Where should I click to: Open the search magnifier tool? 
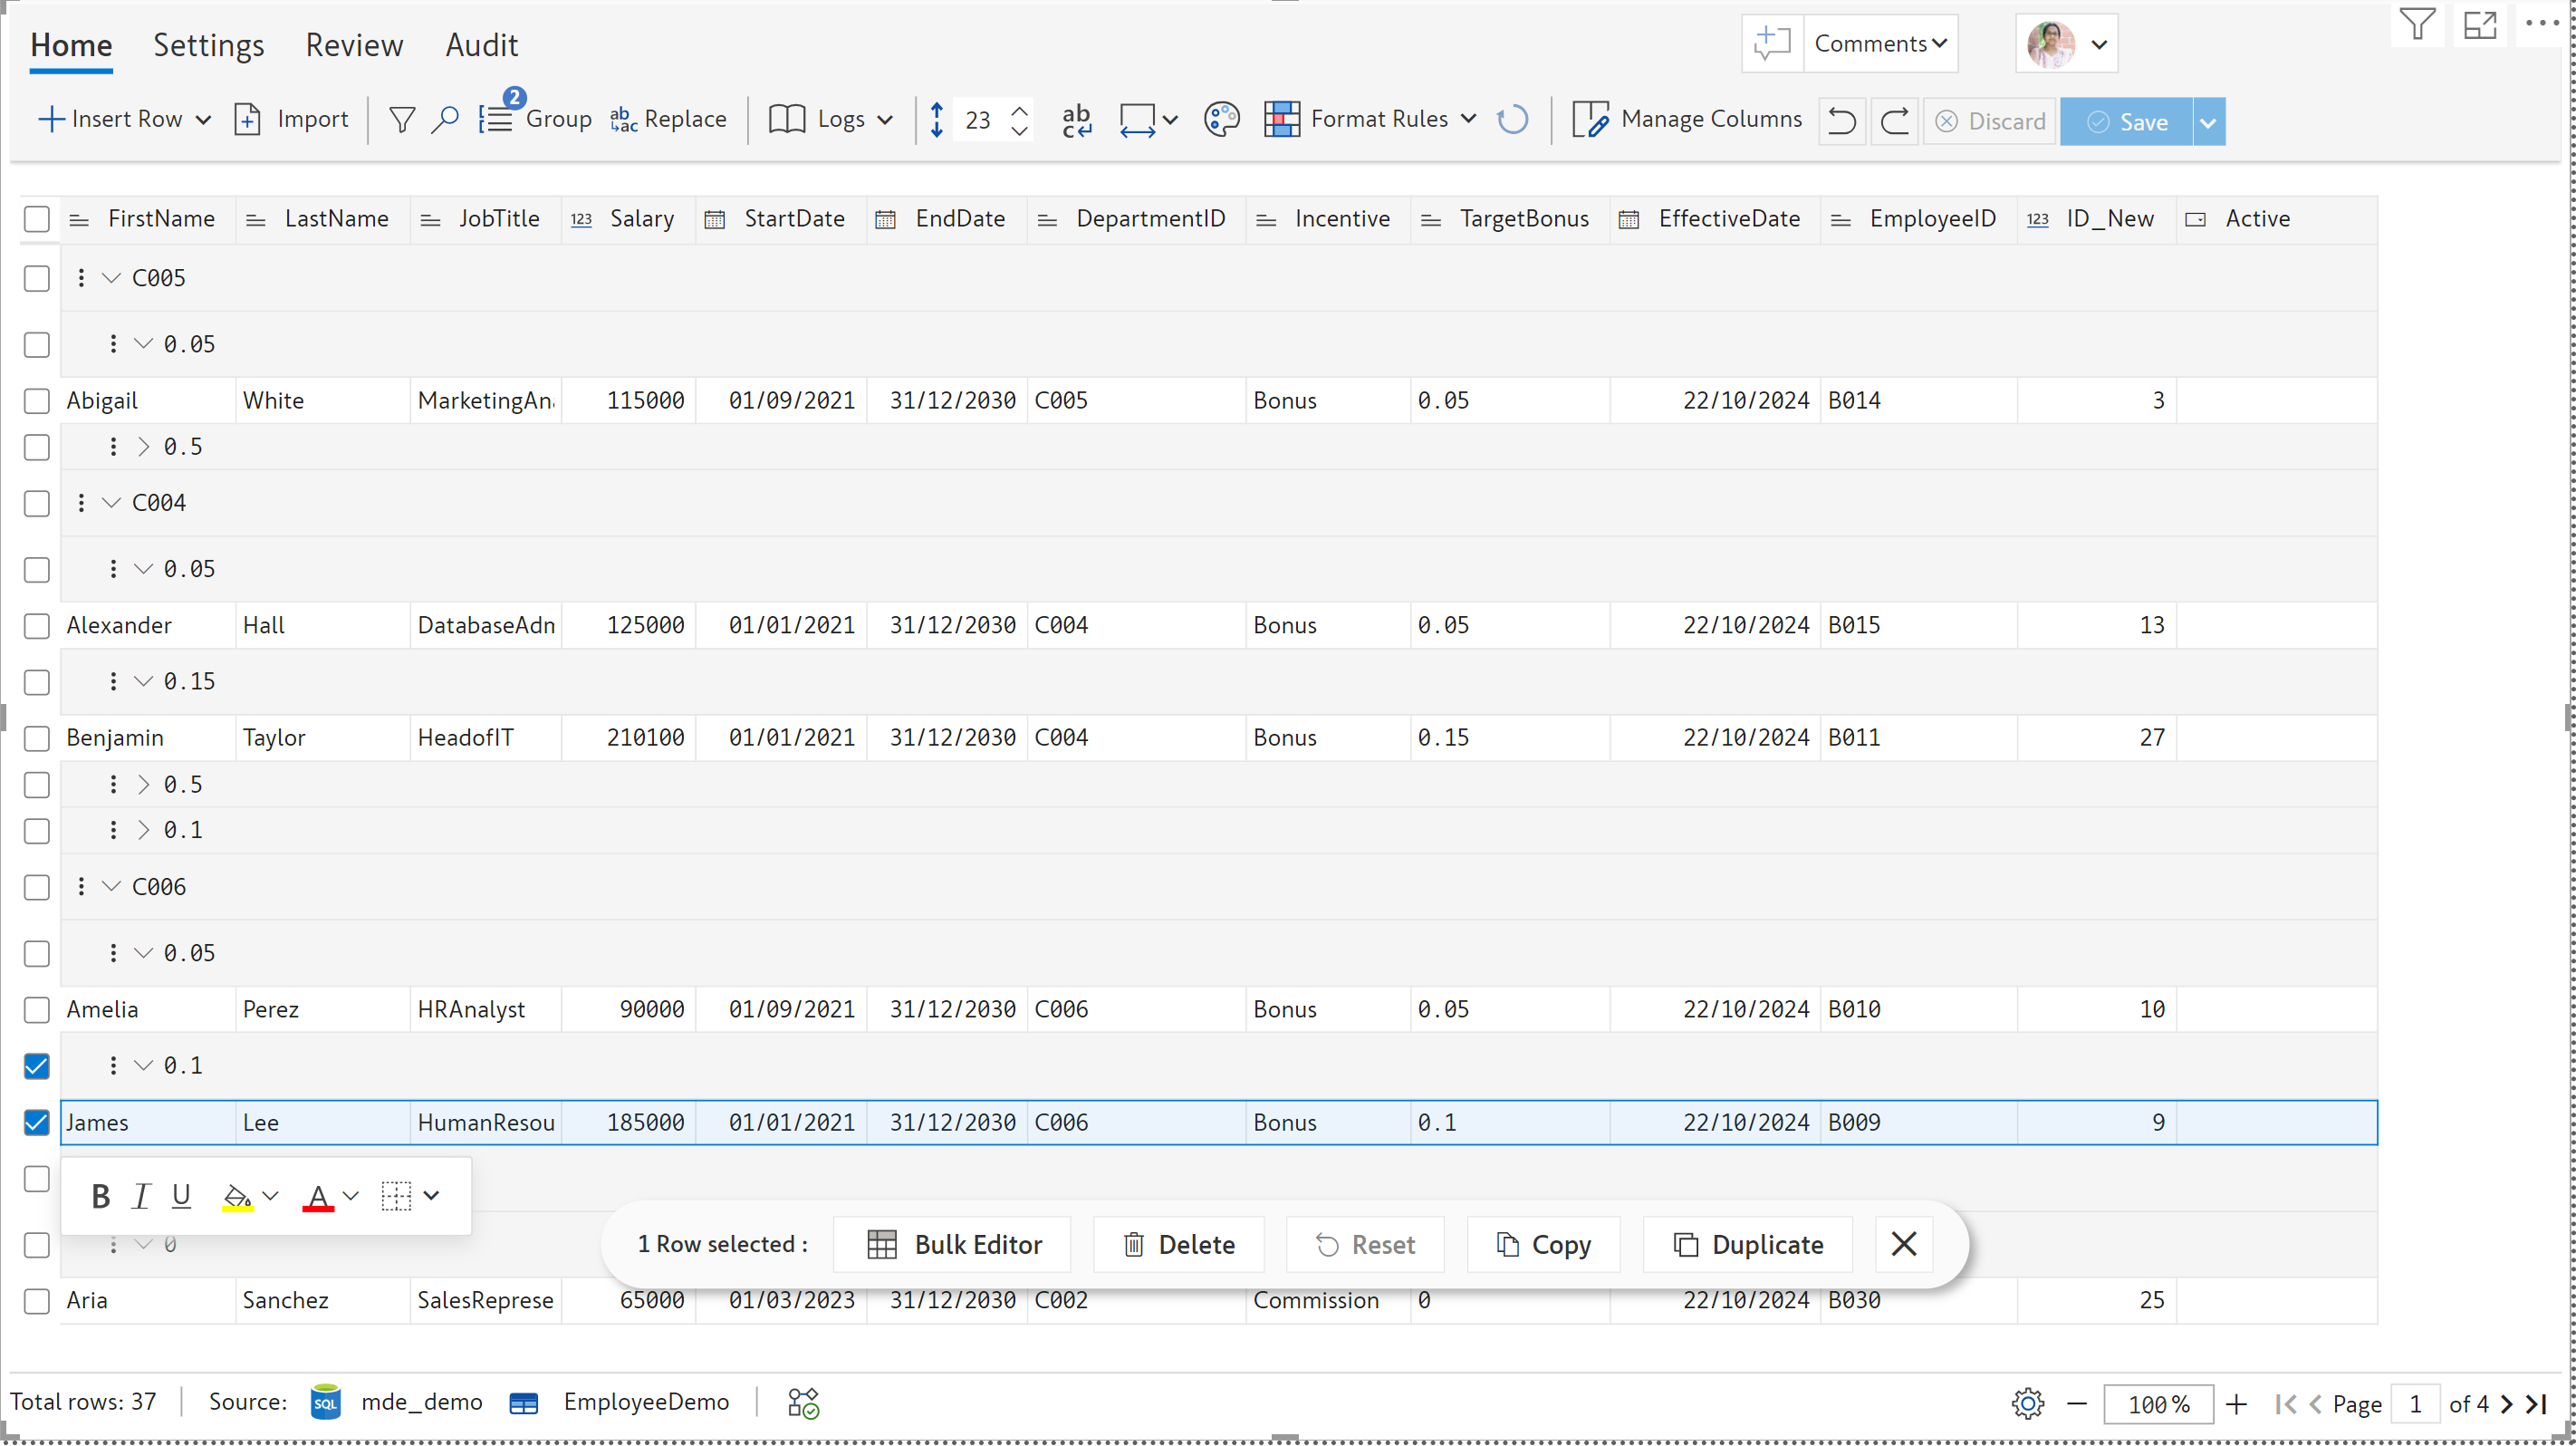(x=445, y=120)
